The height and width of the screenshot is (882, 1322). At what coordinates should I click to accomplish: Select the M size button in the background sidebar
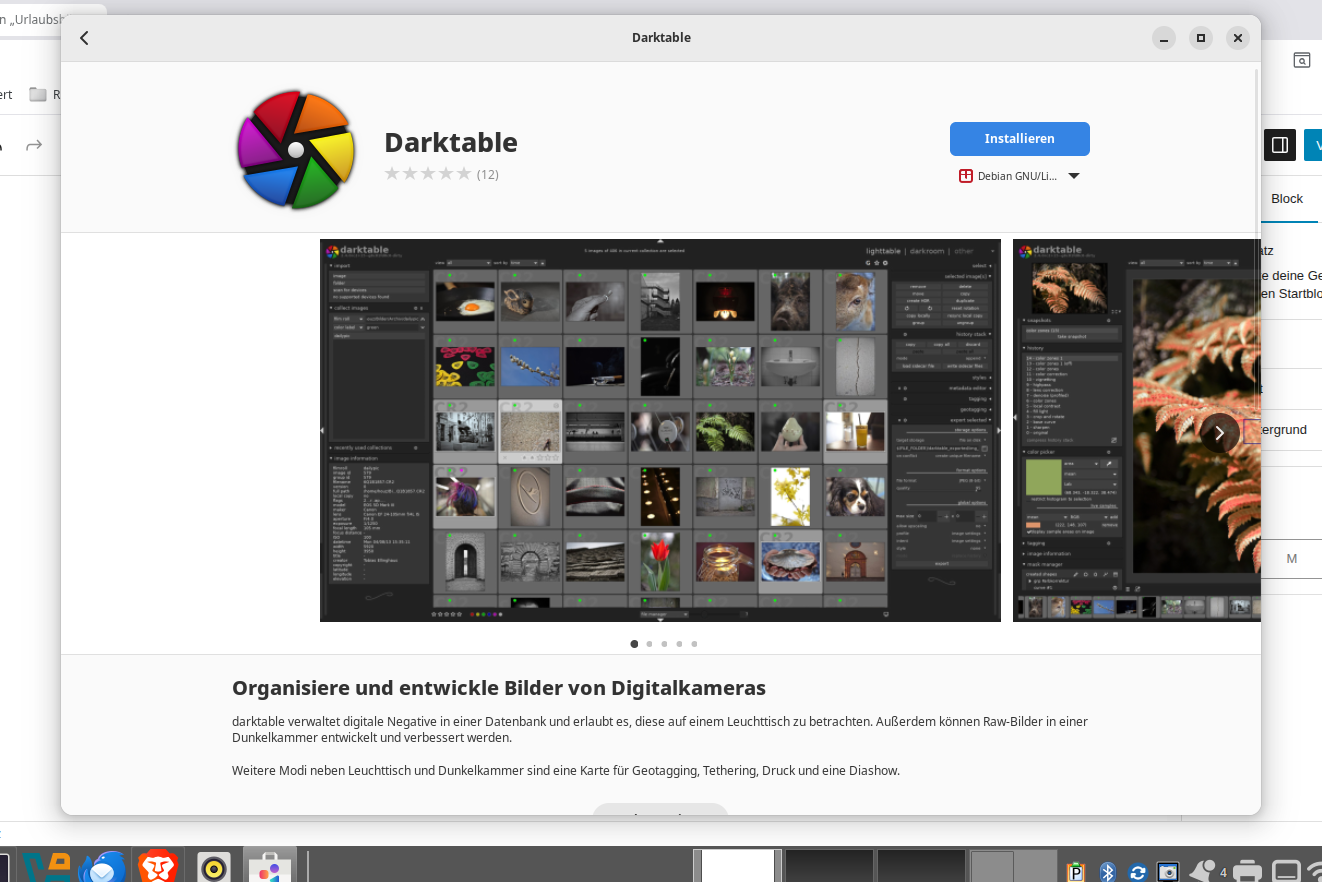(x=1292, y=559)
